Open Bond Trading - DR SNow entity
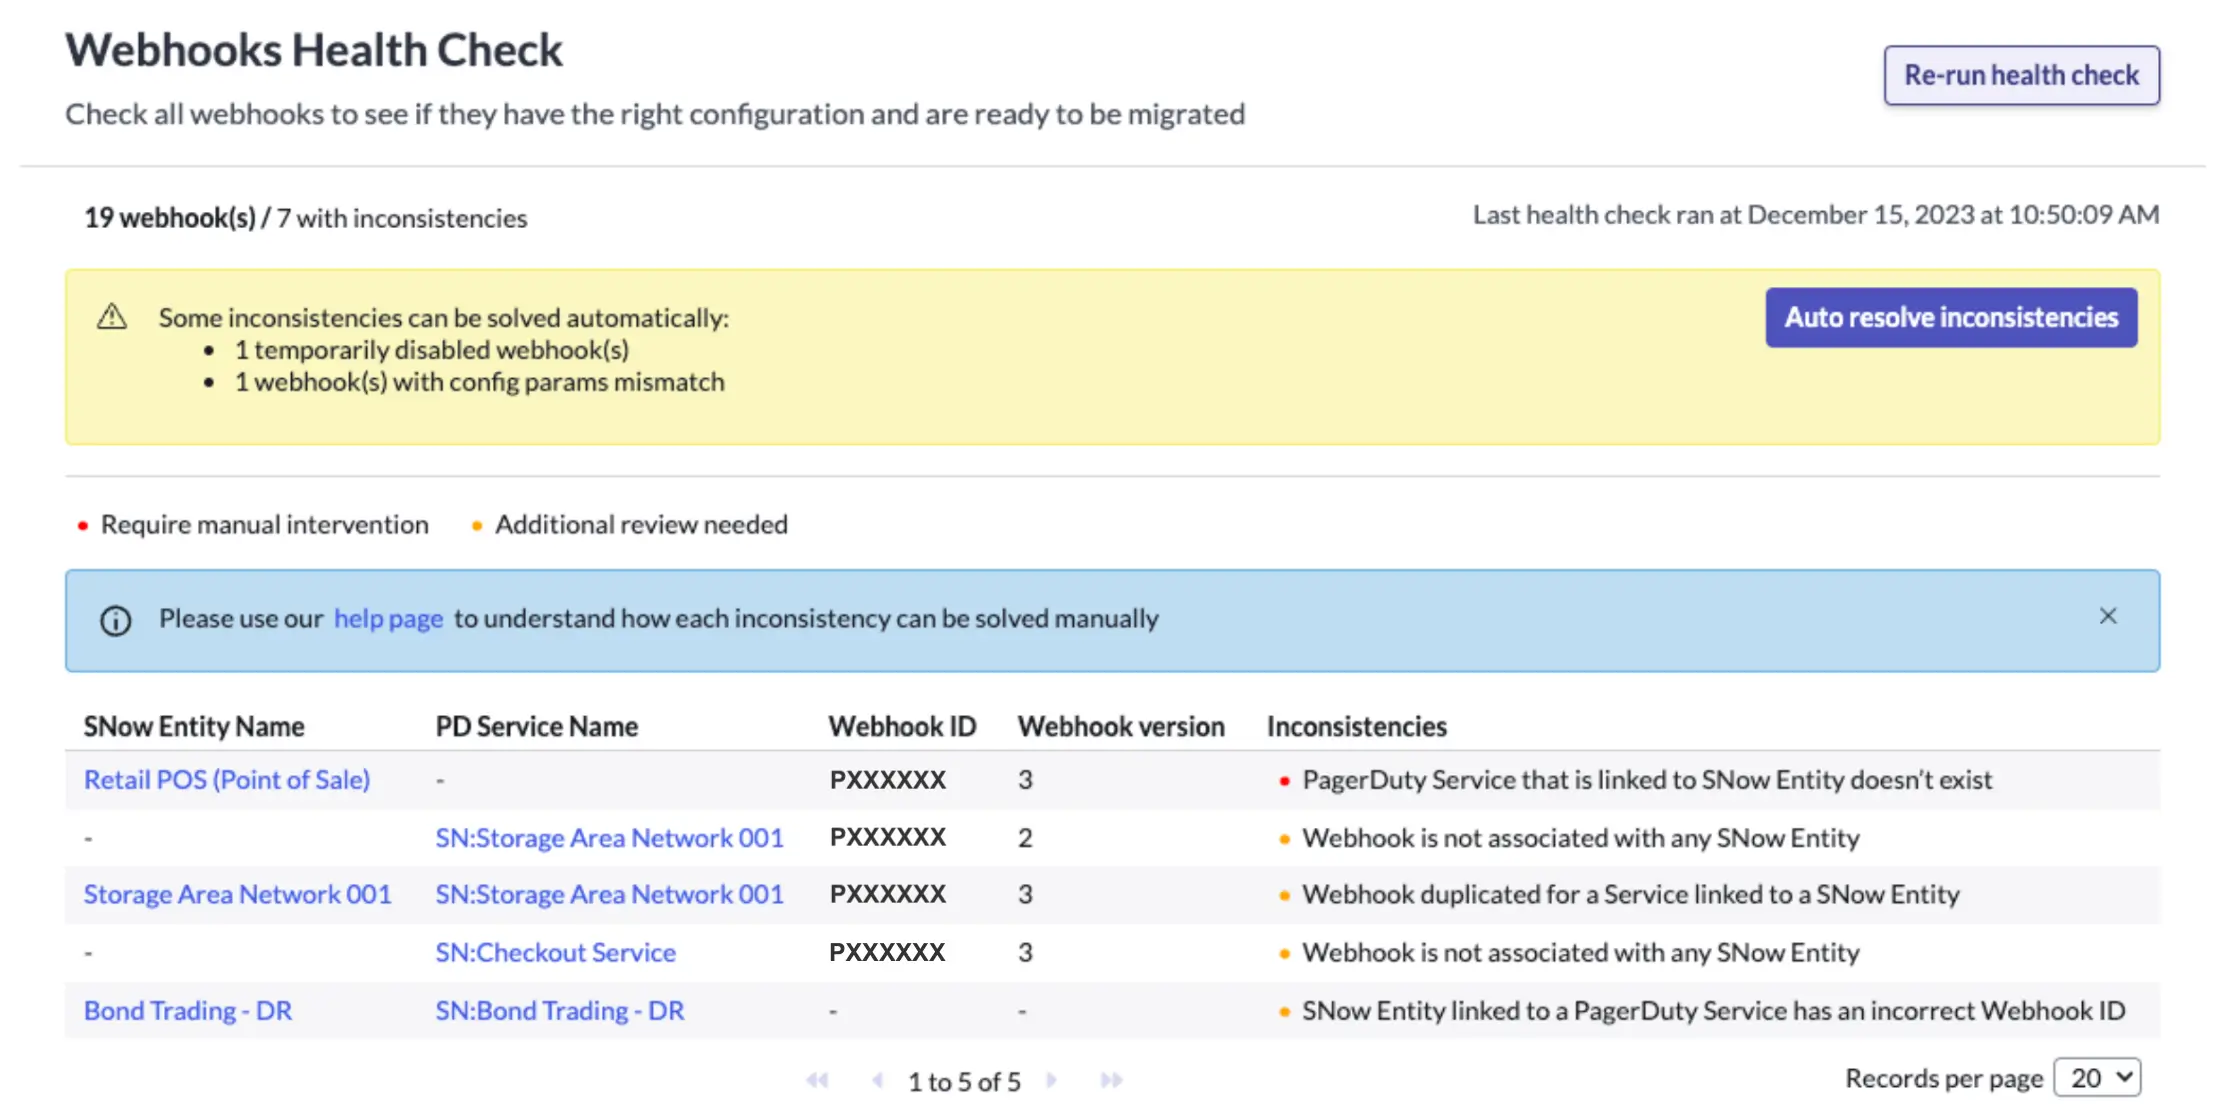Image resolution: width=2228 pixels, height=1116 pixels. (x=188, y=1011)
